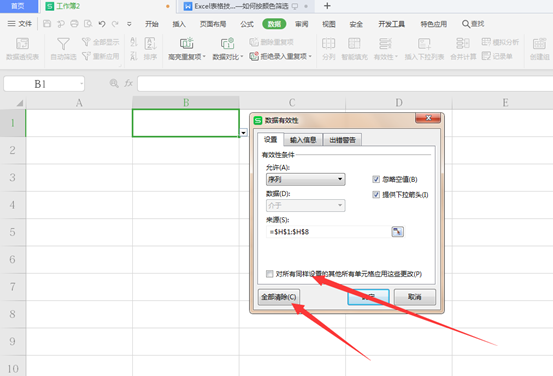Click the ascending sort A-Z icon
This screenshot has height=376, width=553.
(134, 42)
